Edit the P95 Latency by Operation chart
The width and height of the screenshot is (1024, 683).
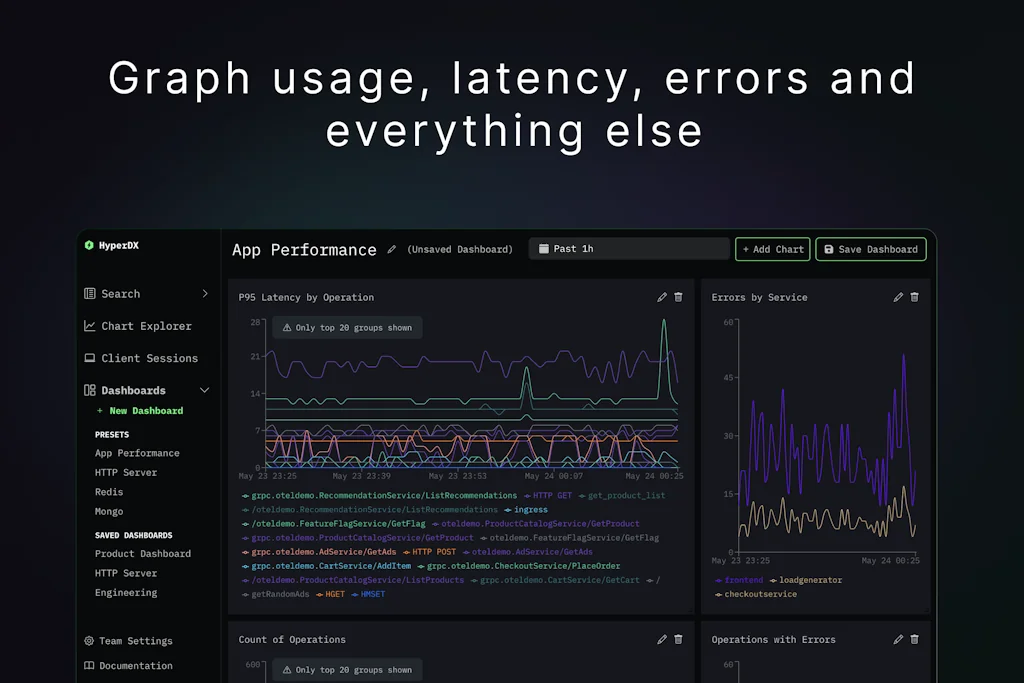click(x=661, y=296)
